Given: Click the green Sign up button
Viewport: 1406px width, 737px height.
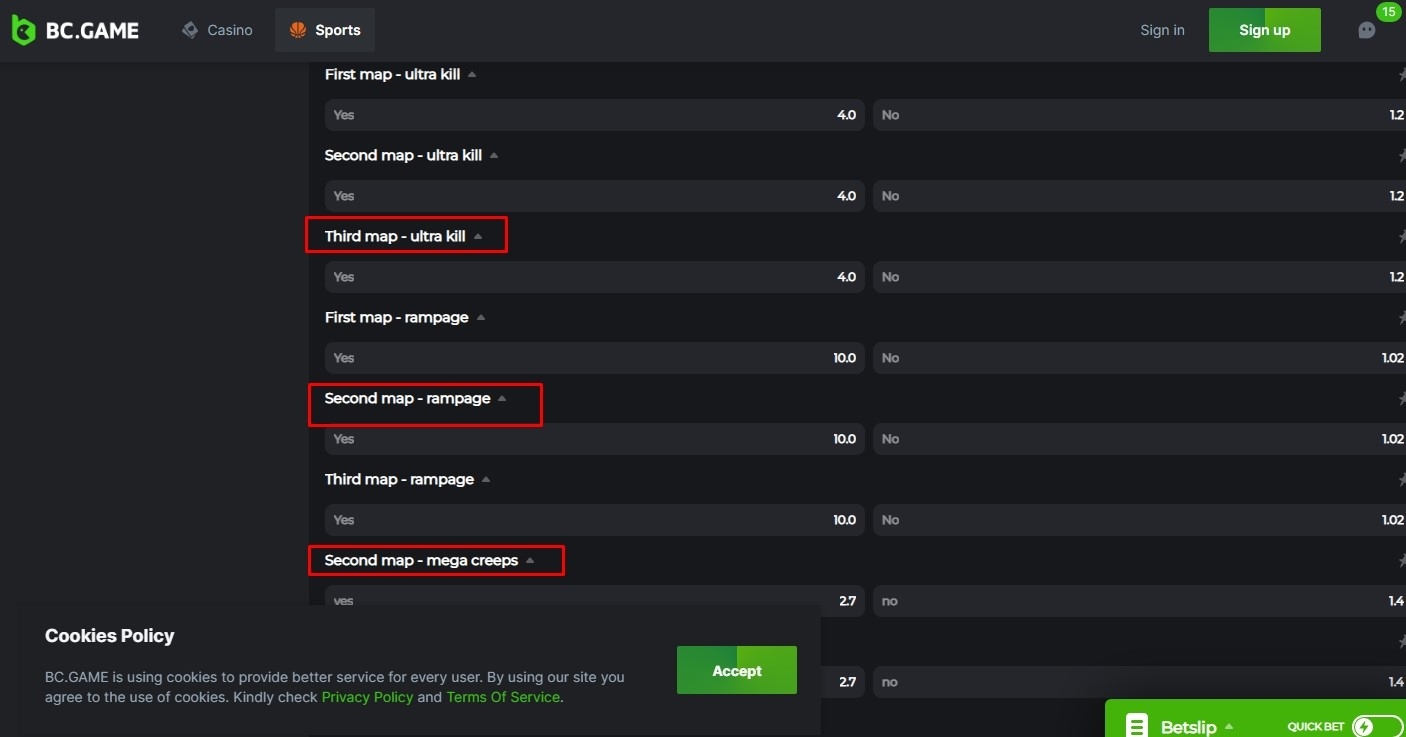Looking at the screenshot, I should 1264,30.
